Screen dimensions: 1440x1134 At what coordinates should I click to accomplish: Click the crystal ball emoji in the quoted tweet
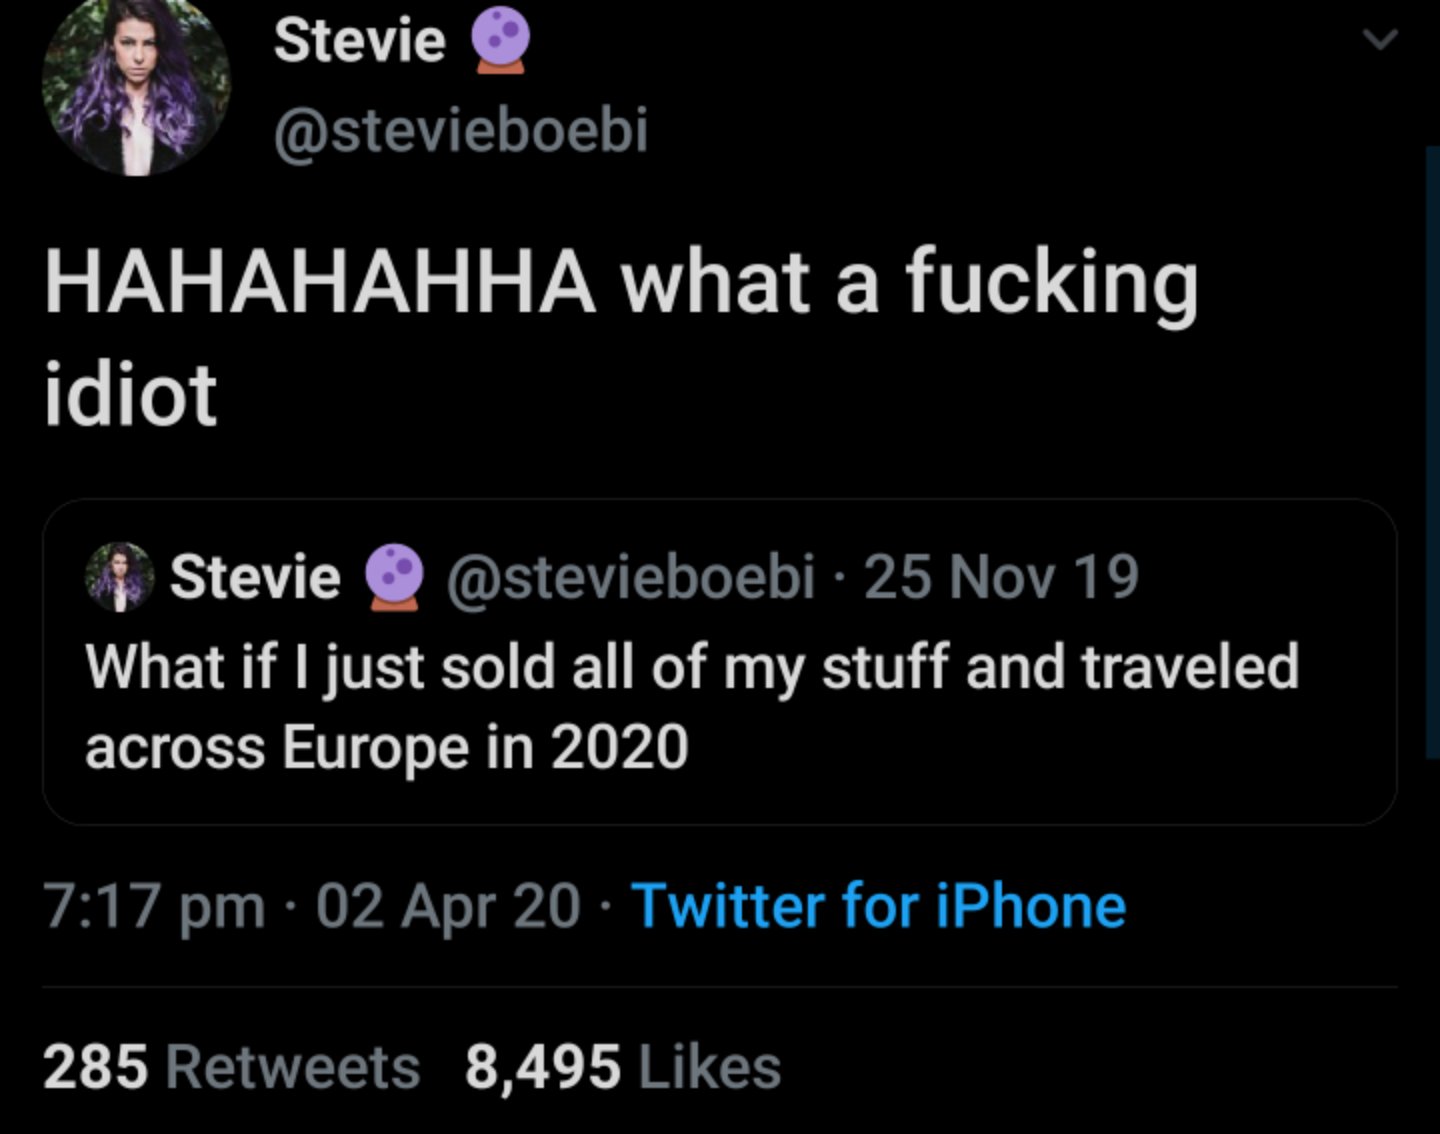coord(392,580)
